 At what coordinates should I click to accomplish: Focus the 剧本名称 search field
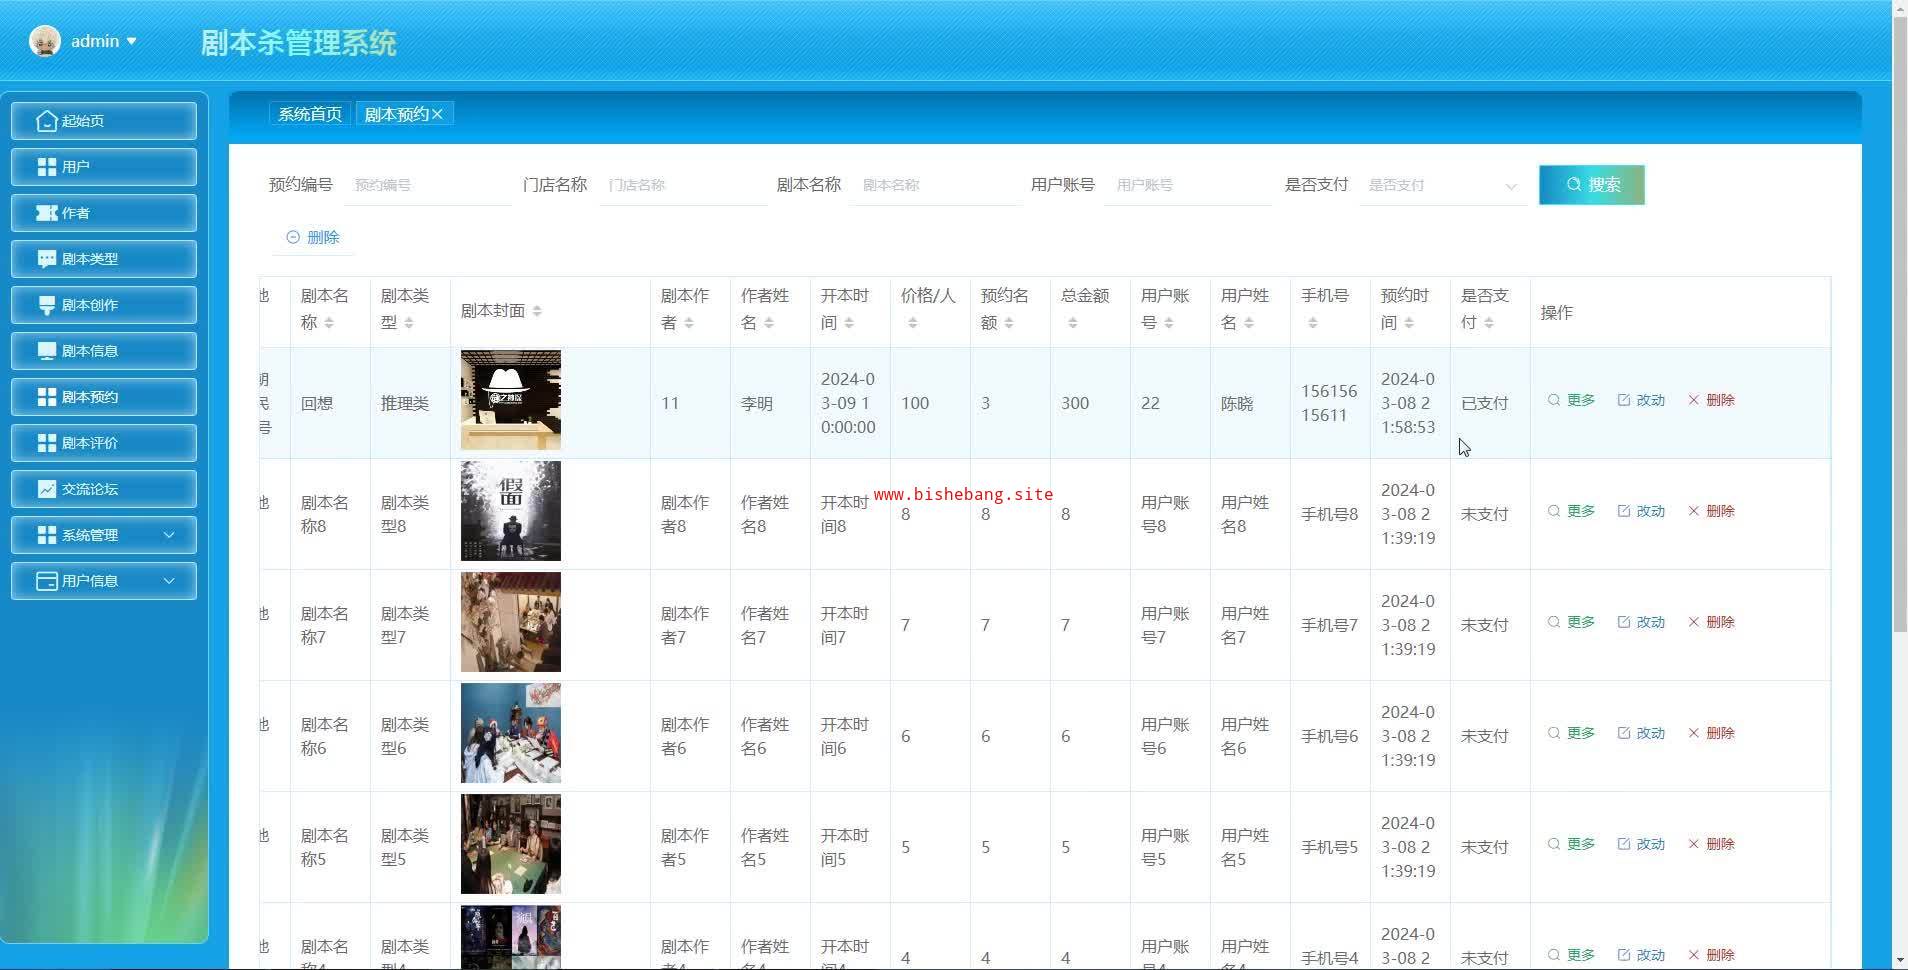(x=936, y=185)
